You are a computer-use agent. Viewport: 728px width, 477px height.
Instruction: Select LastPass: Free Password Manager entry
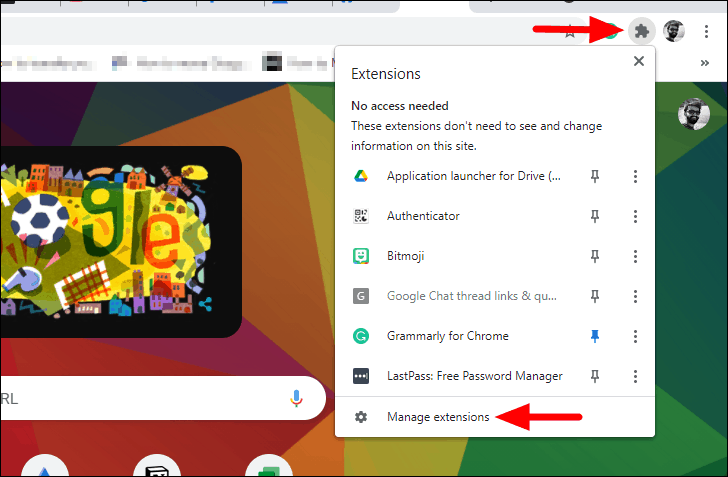click(x=474, y=376)
